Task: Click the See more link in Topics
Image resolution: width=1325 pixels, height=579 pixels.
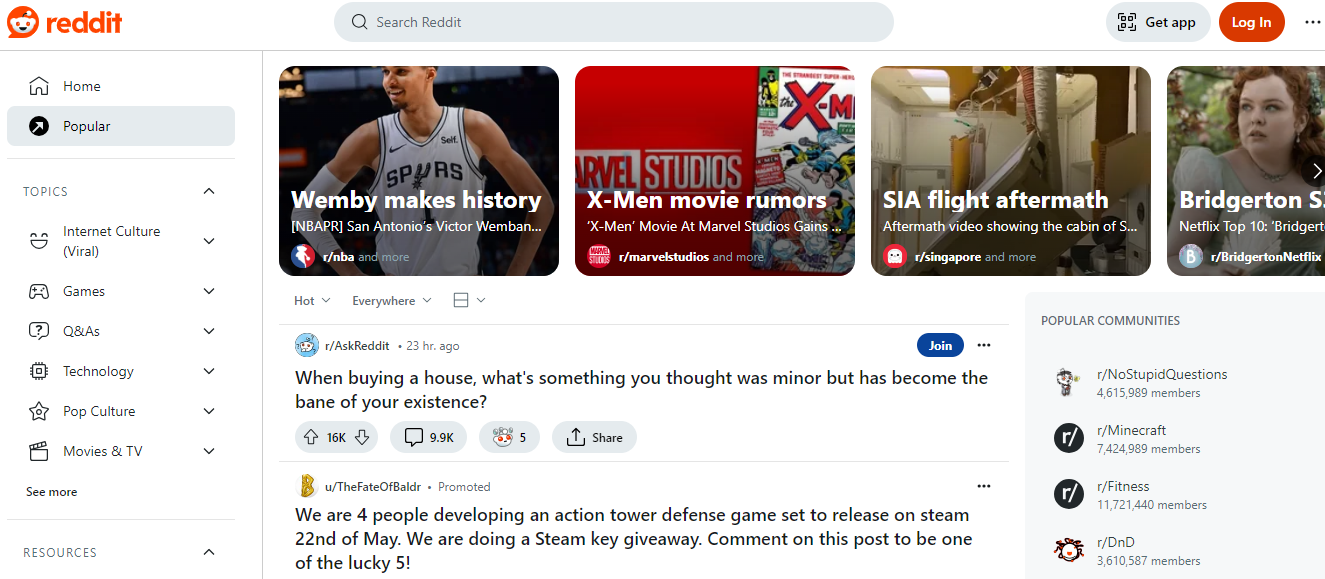Action: (x=51, y=491)
